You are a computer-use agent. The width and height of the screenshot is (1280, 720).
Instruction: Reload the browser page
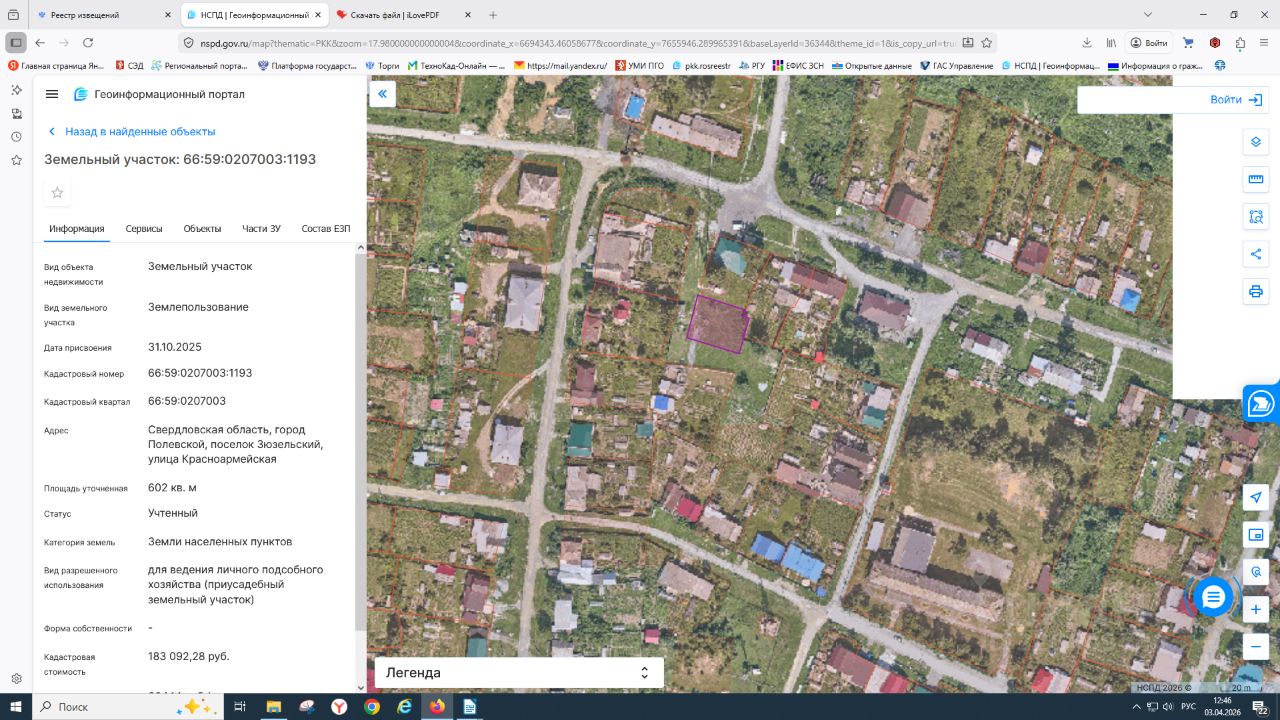coord(88,43)
